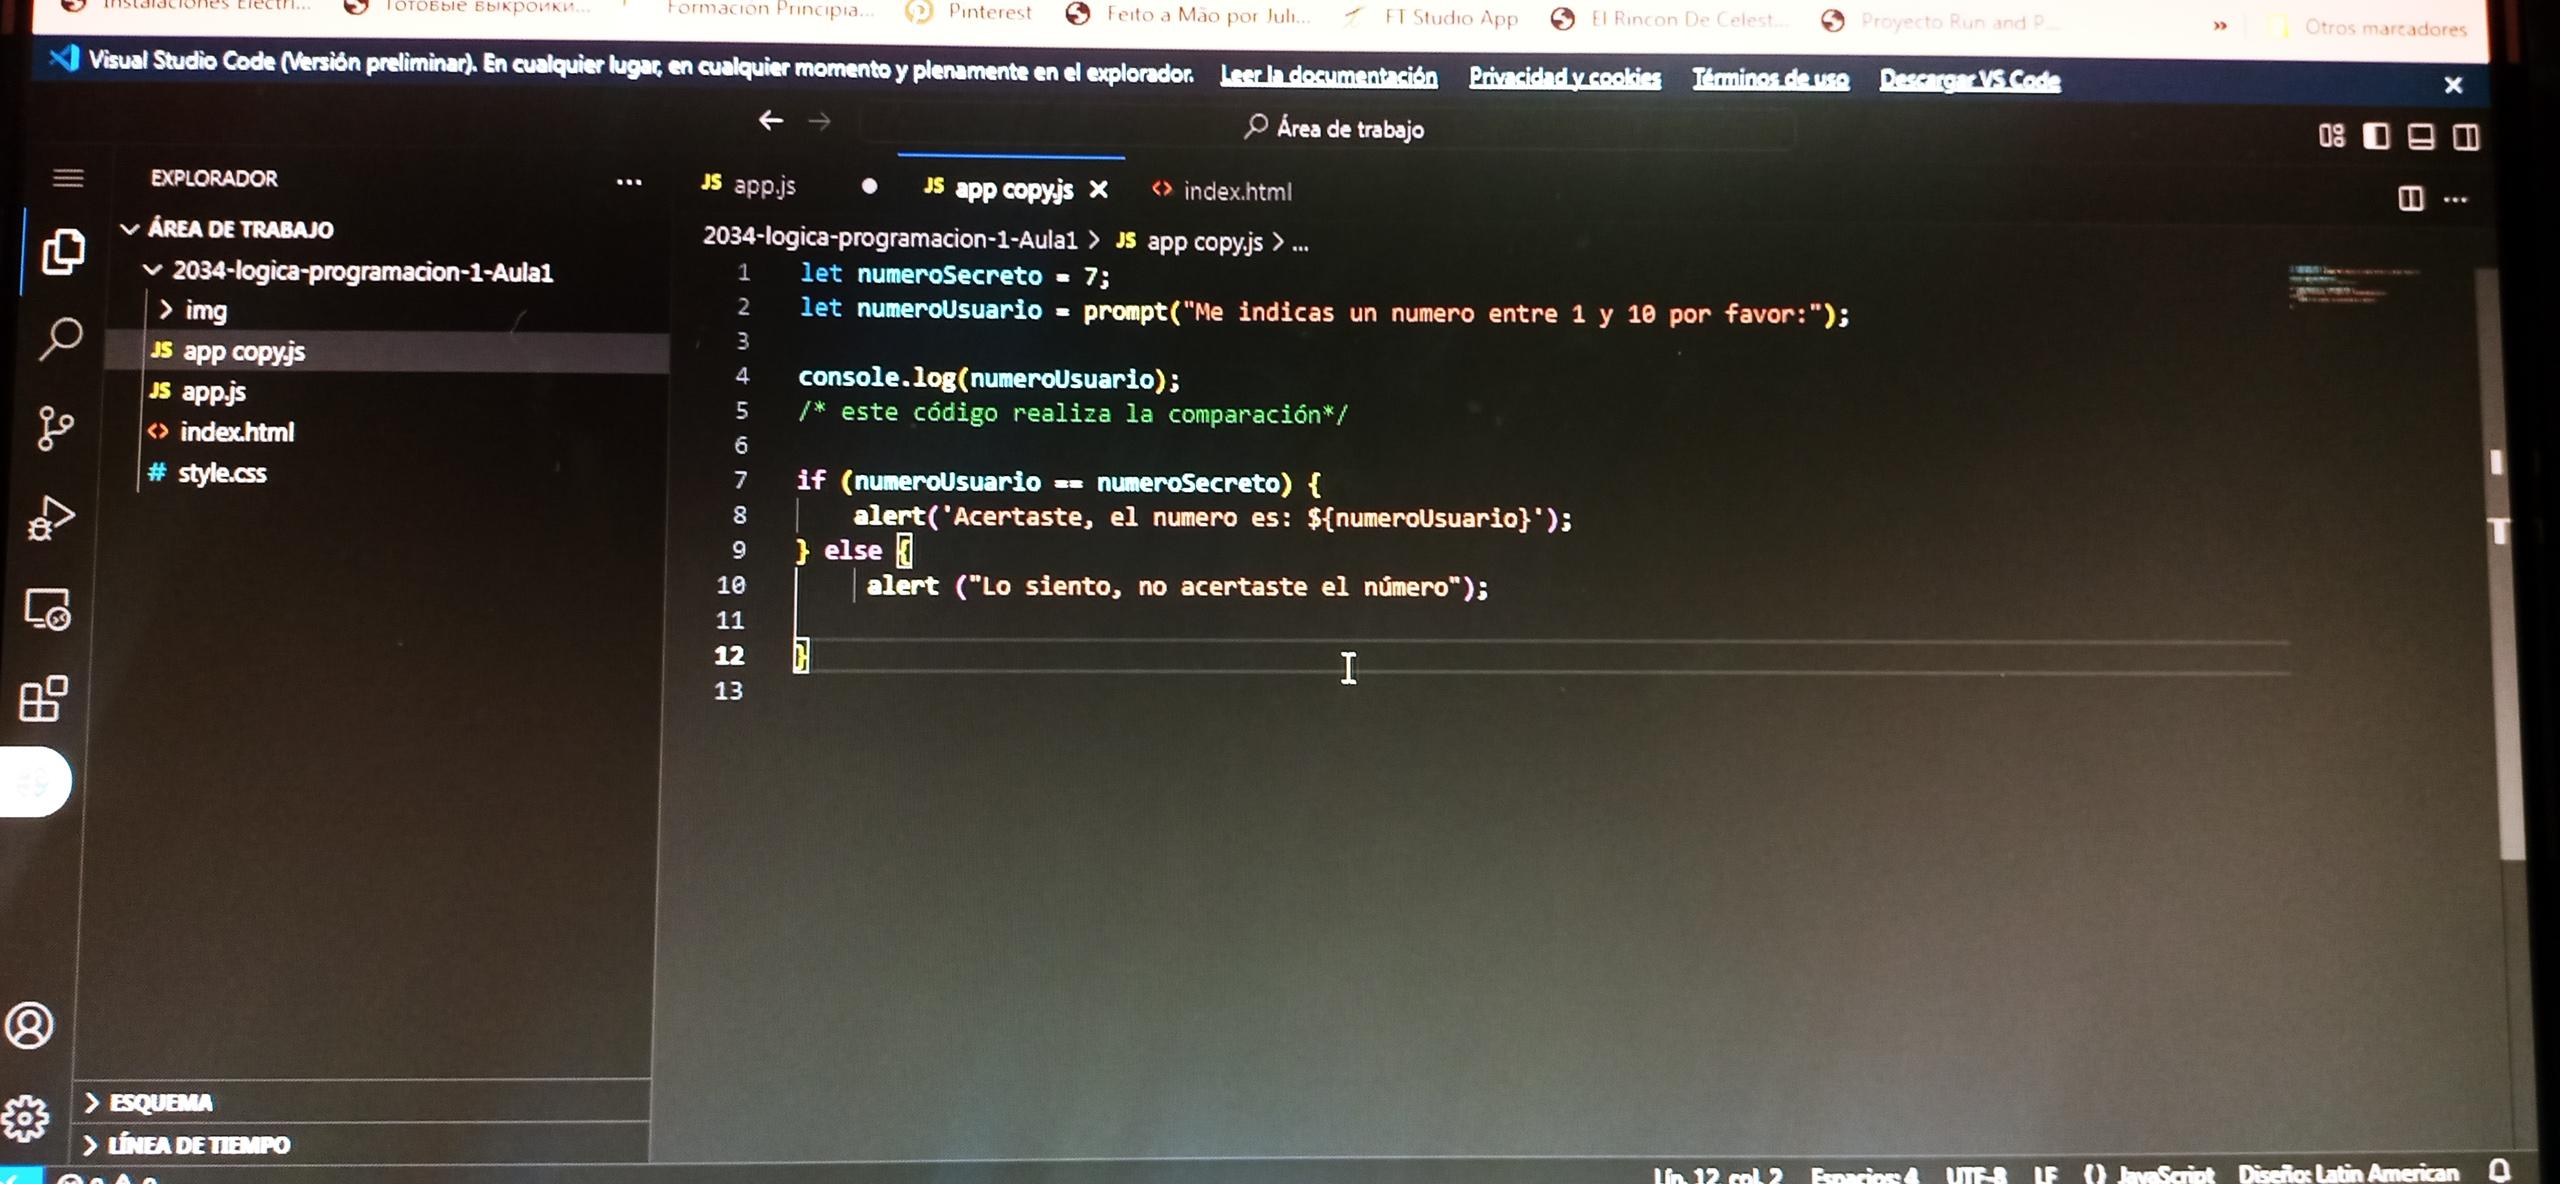
Task: Open index.html in the file tree
Action: pyautogui.click(x=221, y=432)
